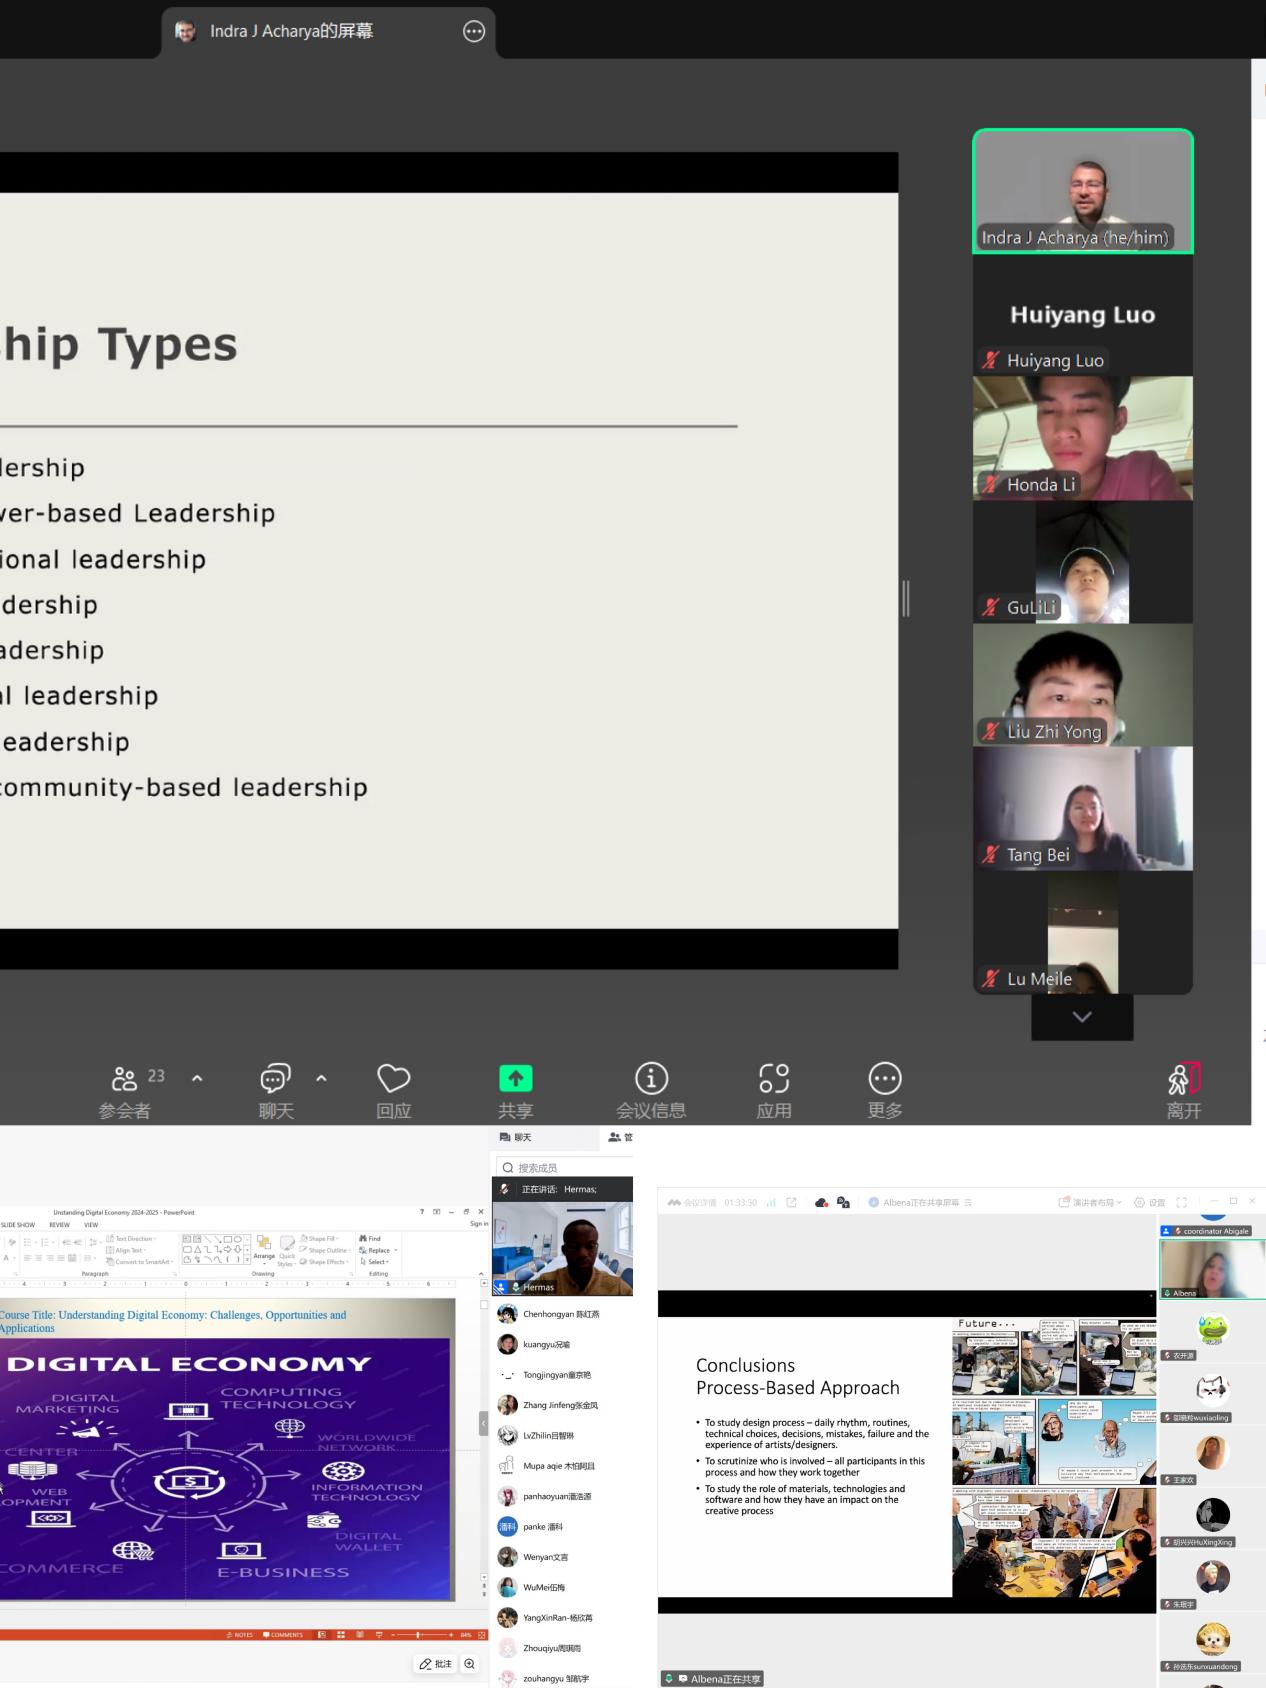
Task: Click the green share screen (共享) button
Action: [515, 1080]
